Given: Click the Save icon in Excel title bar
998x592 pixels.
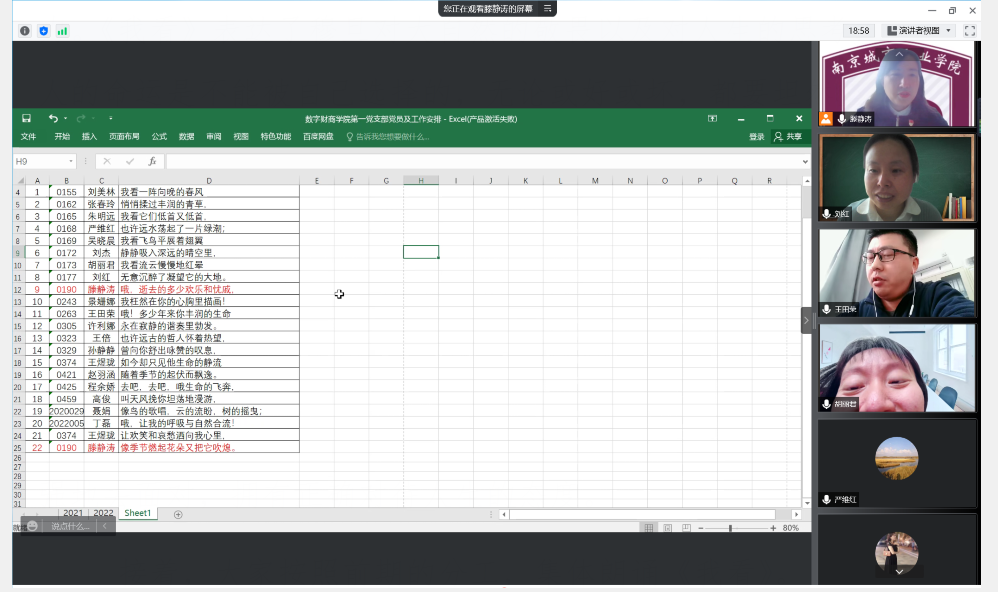Looking at the screenshot, I should 27,118.
